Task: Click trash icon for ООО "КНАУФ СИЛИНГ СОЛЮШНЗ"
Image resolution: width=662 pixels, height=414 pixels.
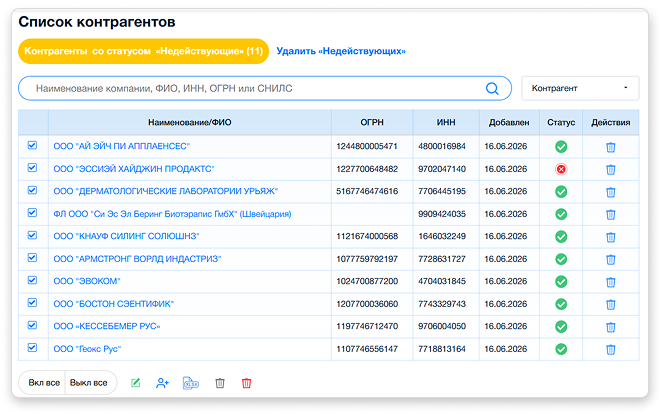Action: (610, 237)
